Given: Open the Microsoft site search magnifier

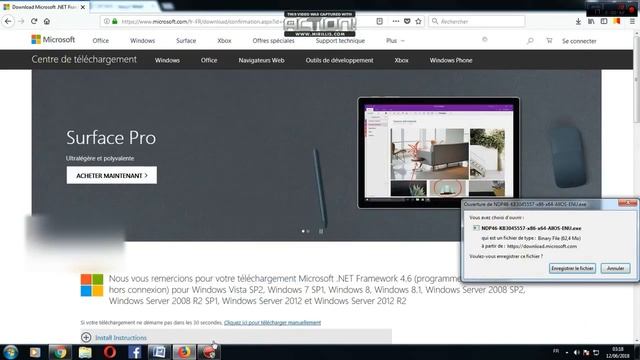Looking at the screenshot, I should click(x=530, y=41).
